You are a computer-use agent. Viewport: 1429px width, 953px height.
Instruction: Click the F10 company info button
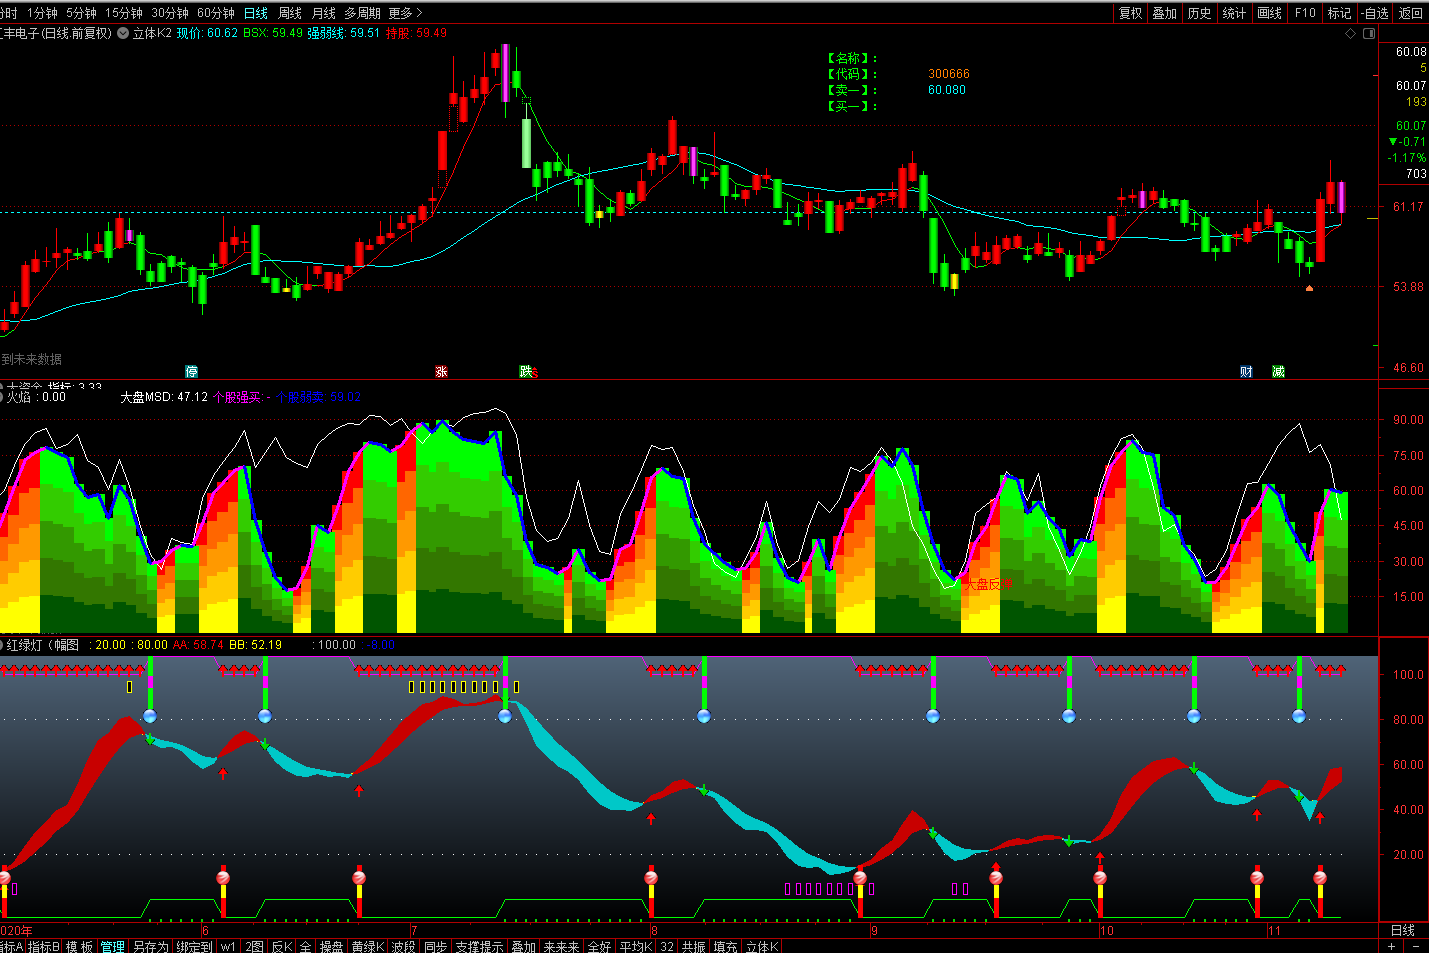coord(1305,13)
